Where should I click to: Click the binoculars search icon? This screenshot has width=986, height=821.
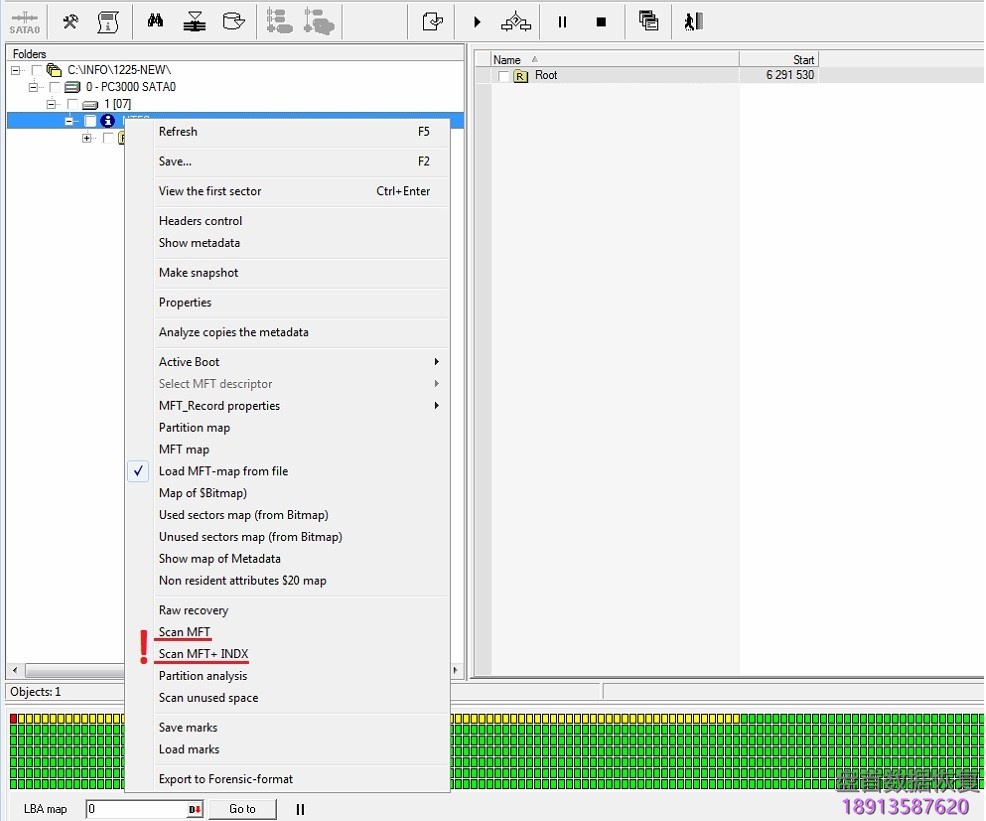(x=155, y=22)
